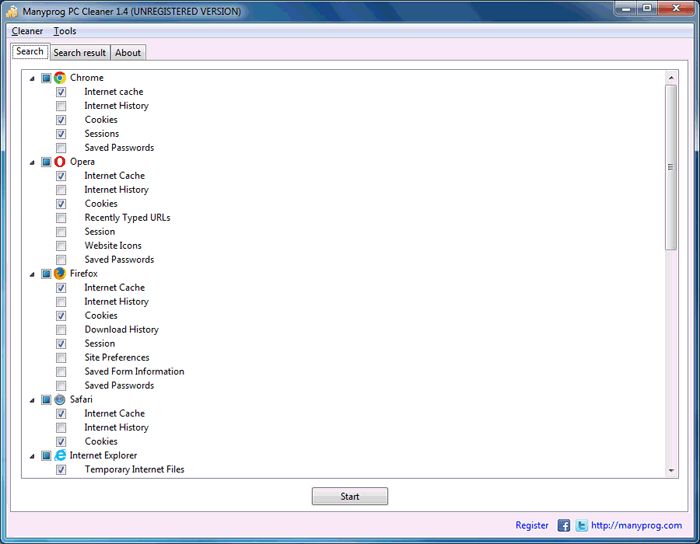Enable Opera Internet History
Image resolution: width=700 pixels, height=544 pixels.
pyautogui.click(x=61, y=190)
